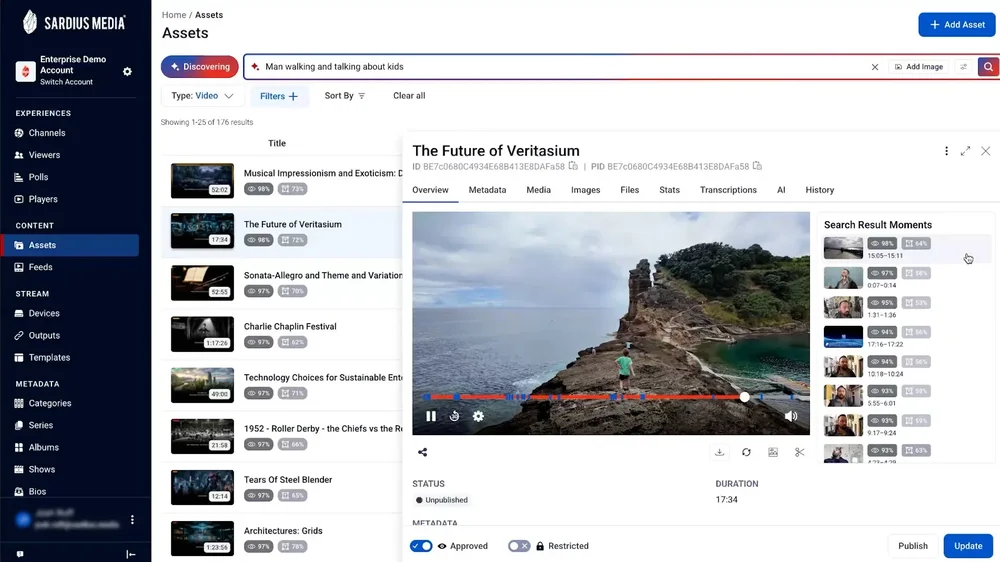Click the Templates sidebar icon

[x=19, y=357]
